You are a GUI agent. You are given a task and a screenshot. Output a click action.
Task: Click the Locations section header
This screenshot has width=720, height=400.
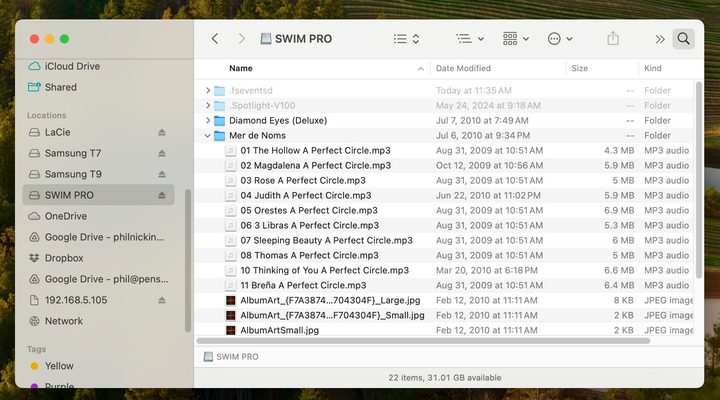coord(46,115)
